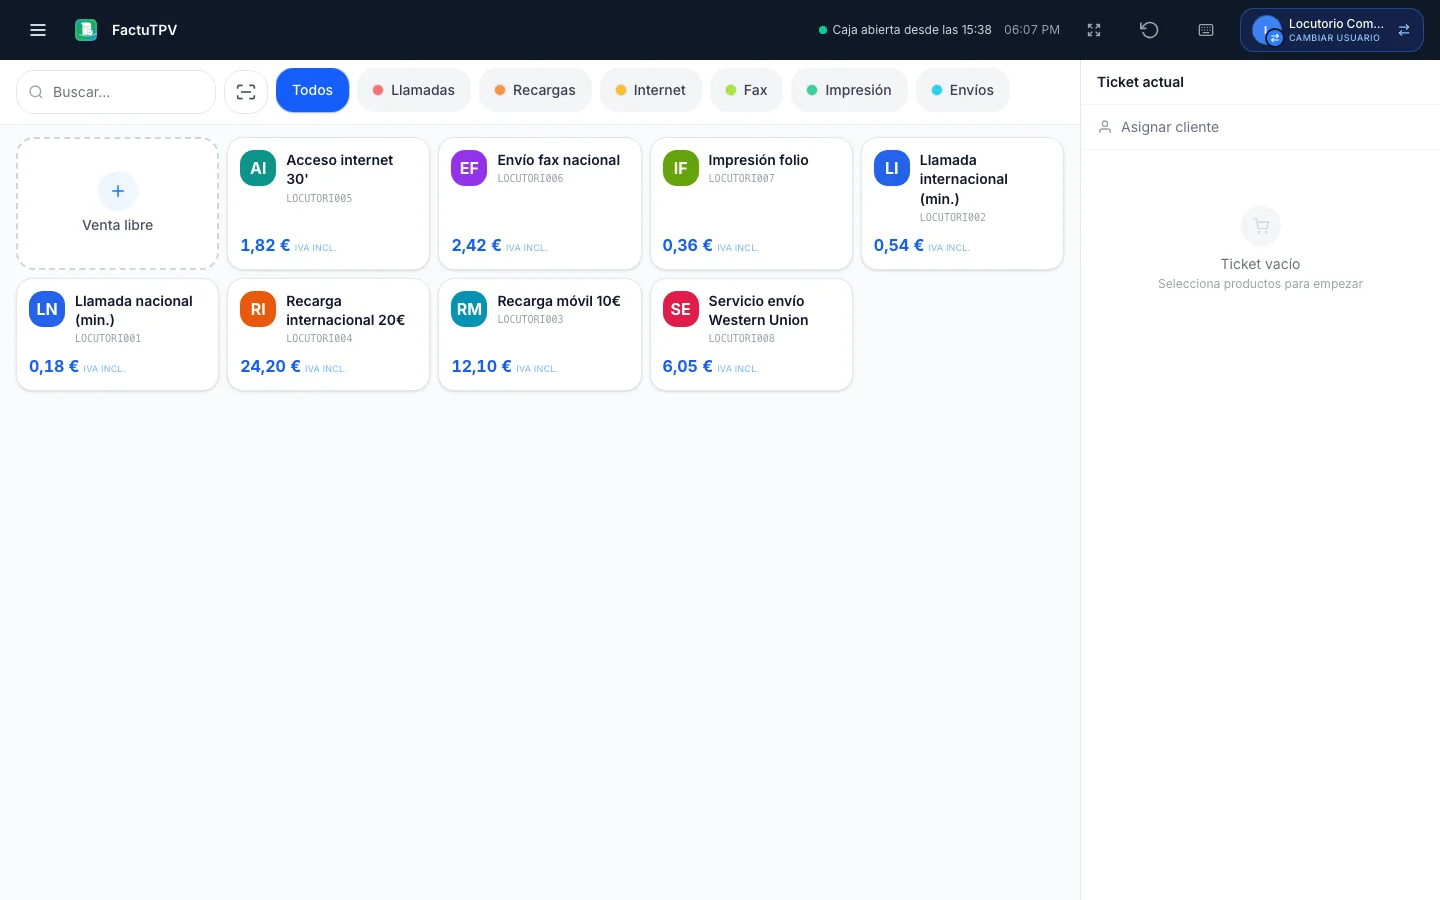Click the Asignar cliente button
Image resolution: width=1440 pixels, height=900 pixels.
(x=1260, y=127)
